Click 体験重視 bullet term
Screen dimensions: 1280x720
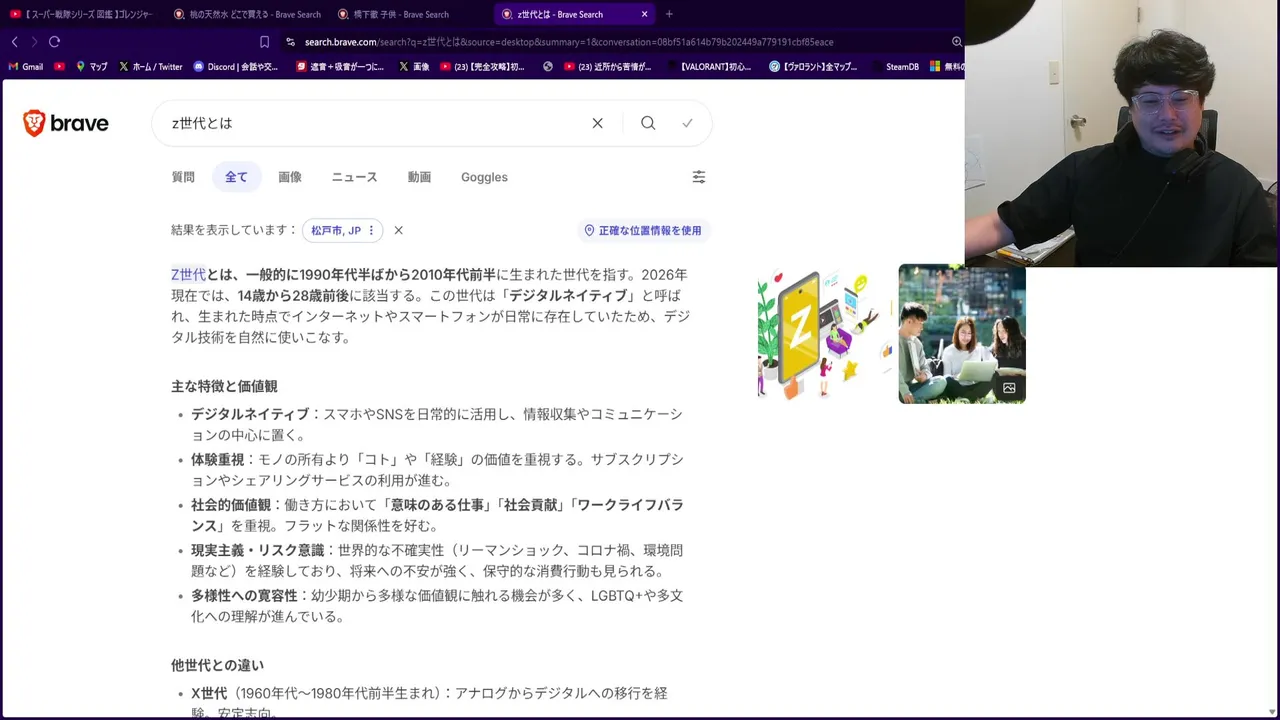point(217,460)
